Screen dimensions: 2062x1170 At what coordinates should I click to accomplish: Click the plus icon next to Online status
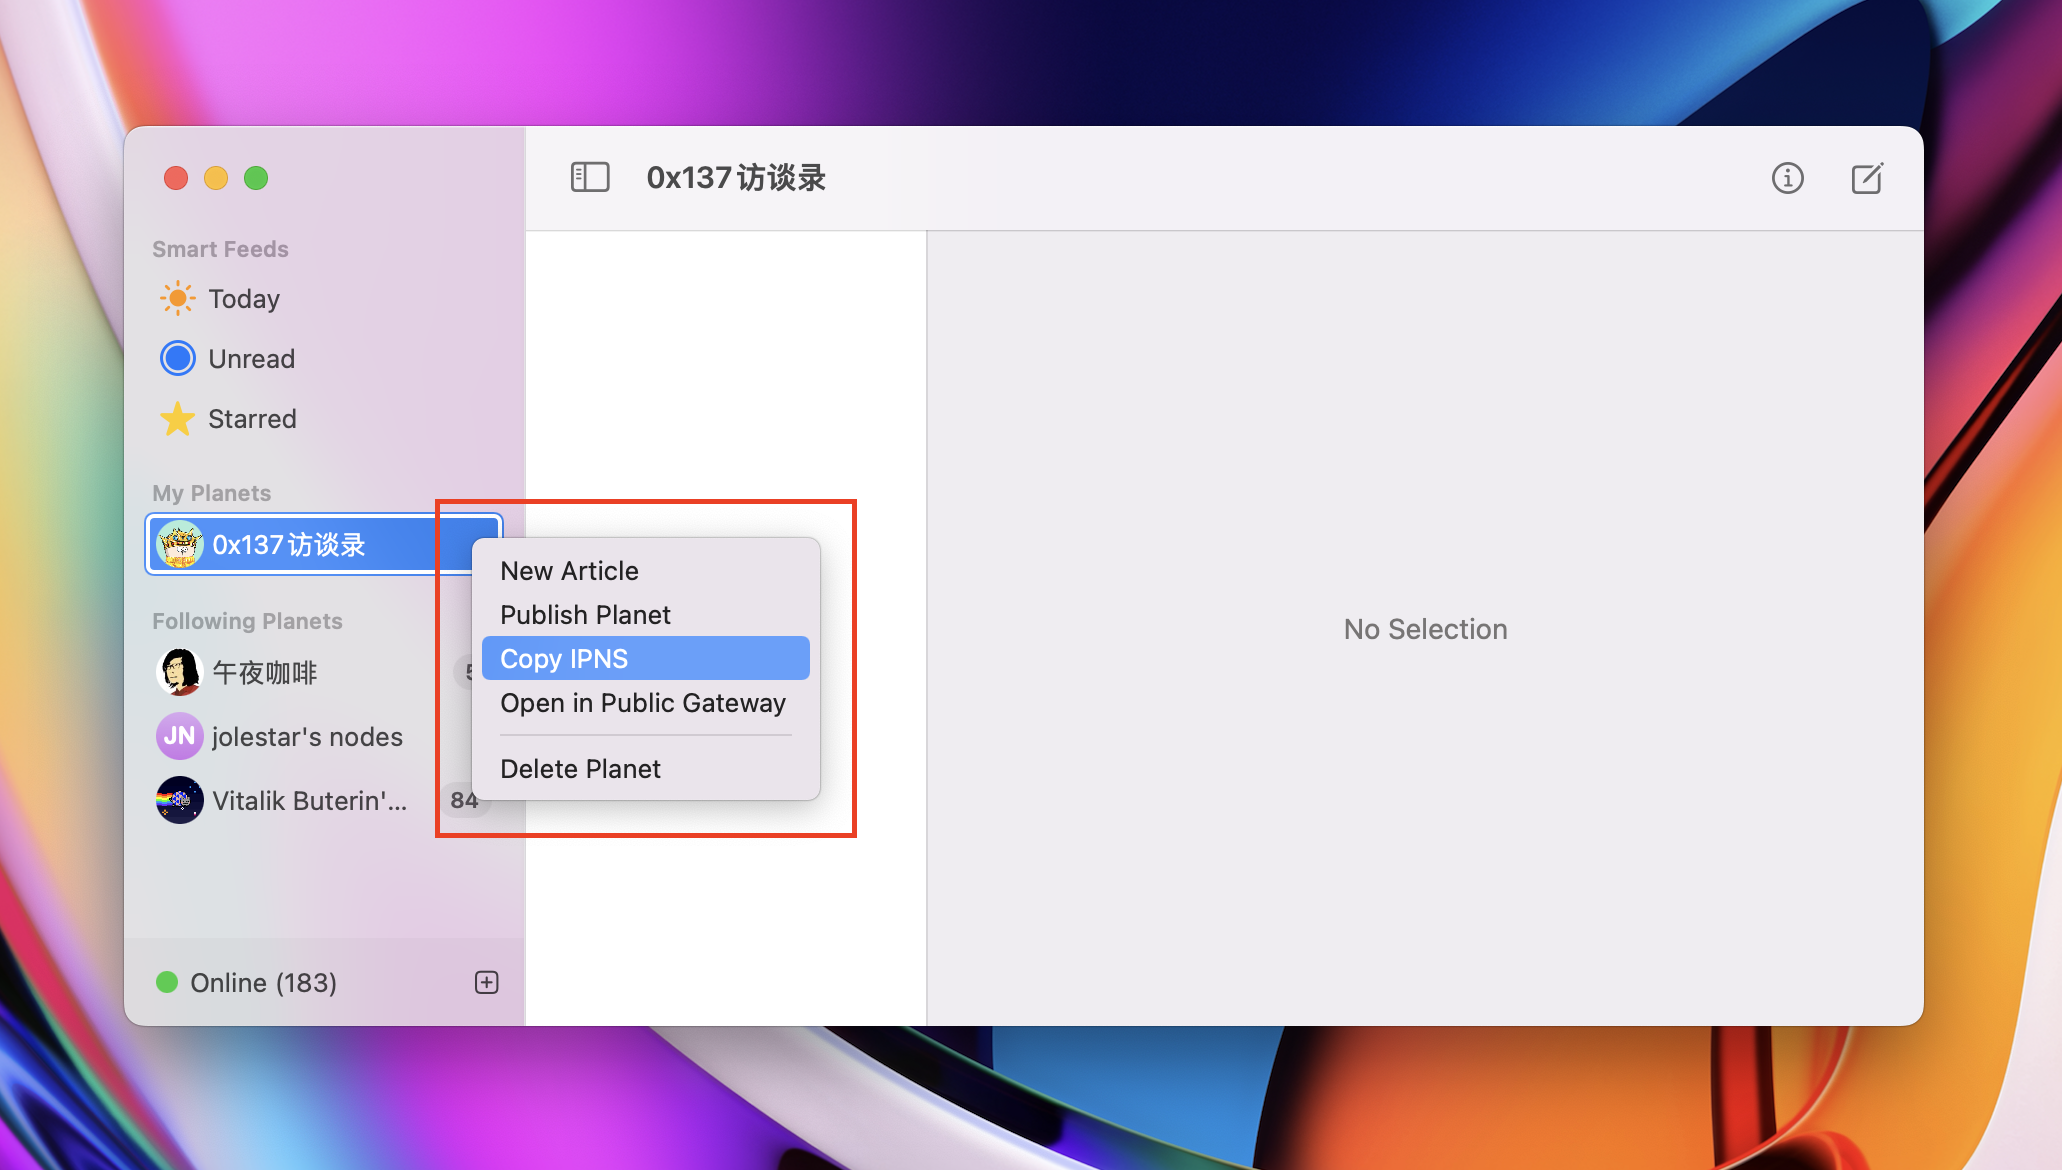[x=487, y=982]
